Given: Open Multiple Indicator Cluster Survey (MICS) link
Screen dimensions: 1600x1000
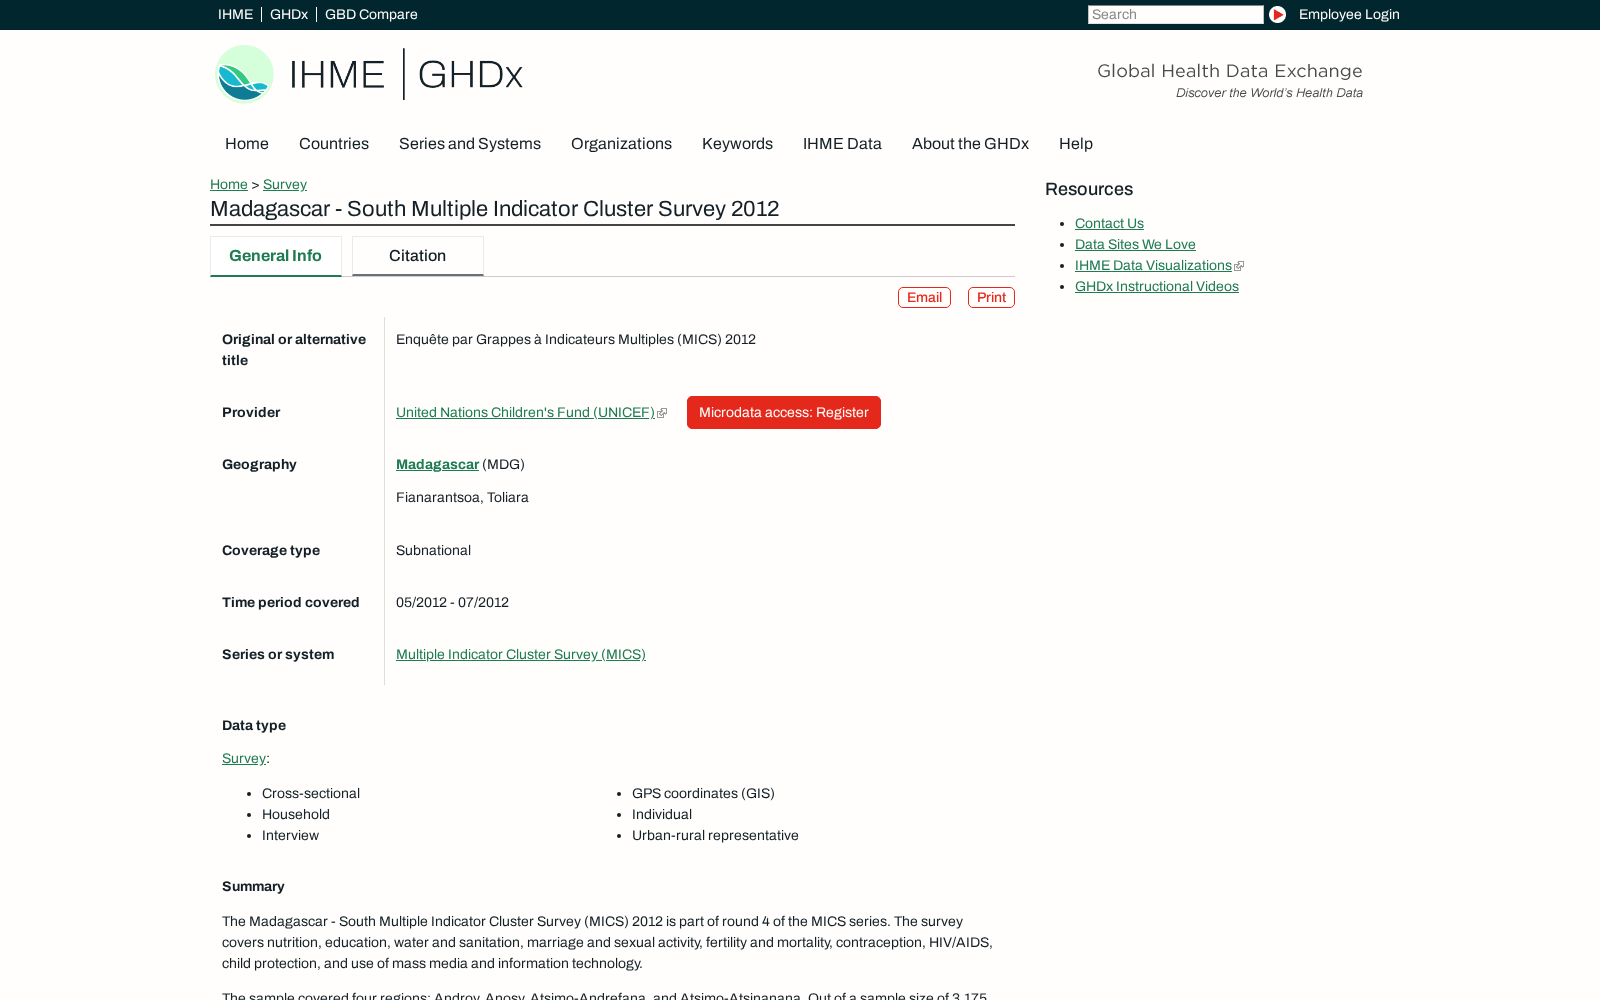Looking at the screenshot, I should [521, 654].
